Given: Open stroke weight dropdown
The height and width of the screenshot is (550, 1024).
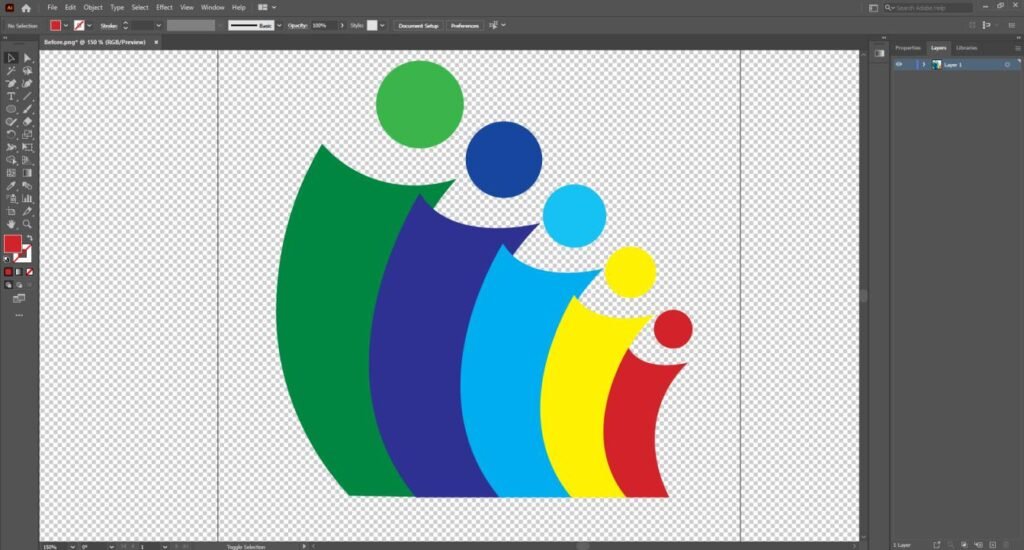Looking at the screenshot, I should point(158,25).
